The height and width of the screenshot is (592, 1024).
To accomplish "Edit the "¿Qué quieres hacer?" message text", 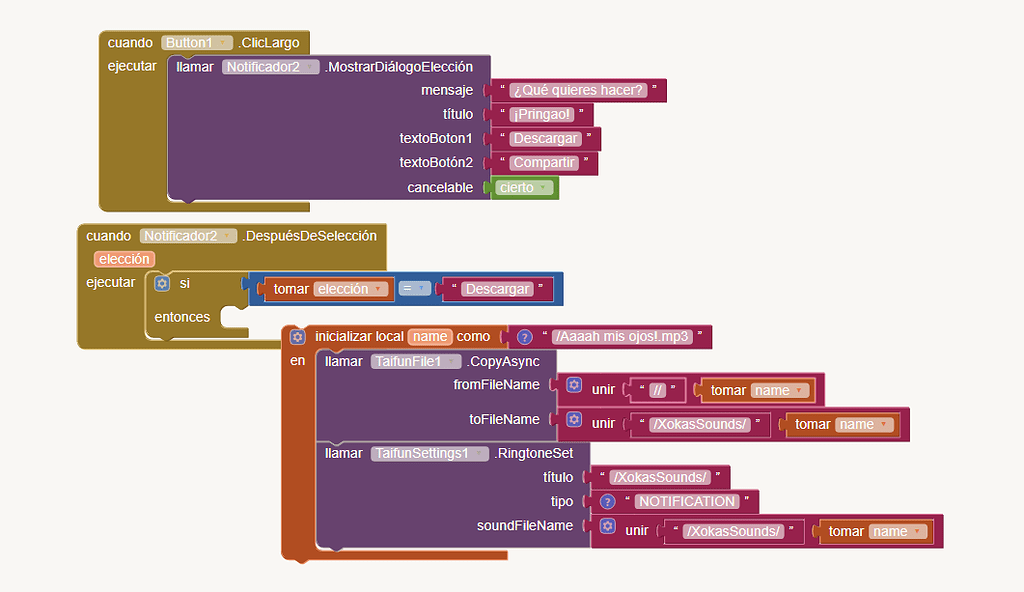I will point(578,90).
